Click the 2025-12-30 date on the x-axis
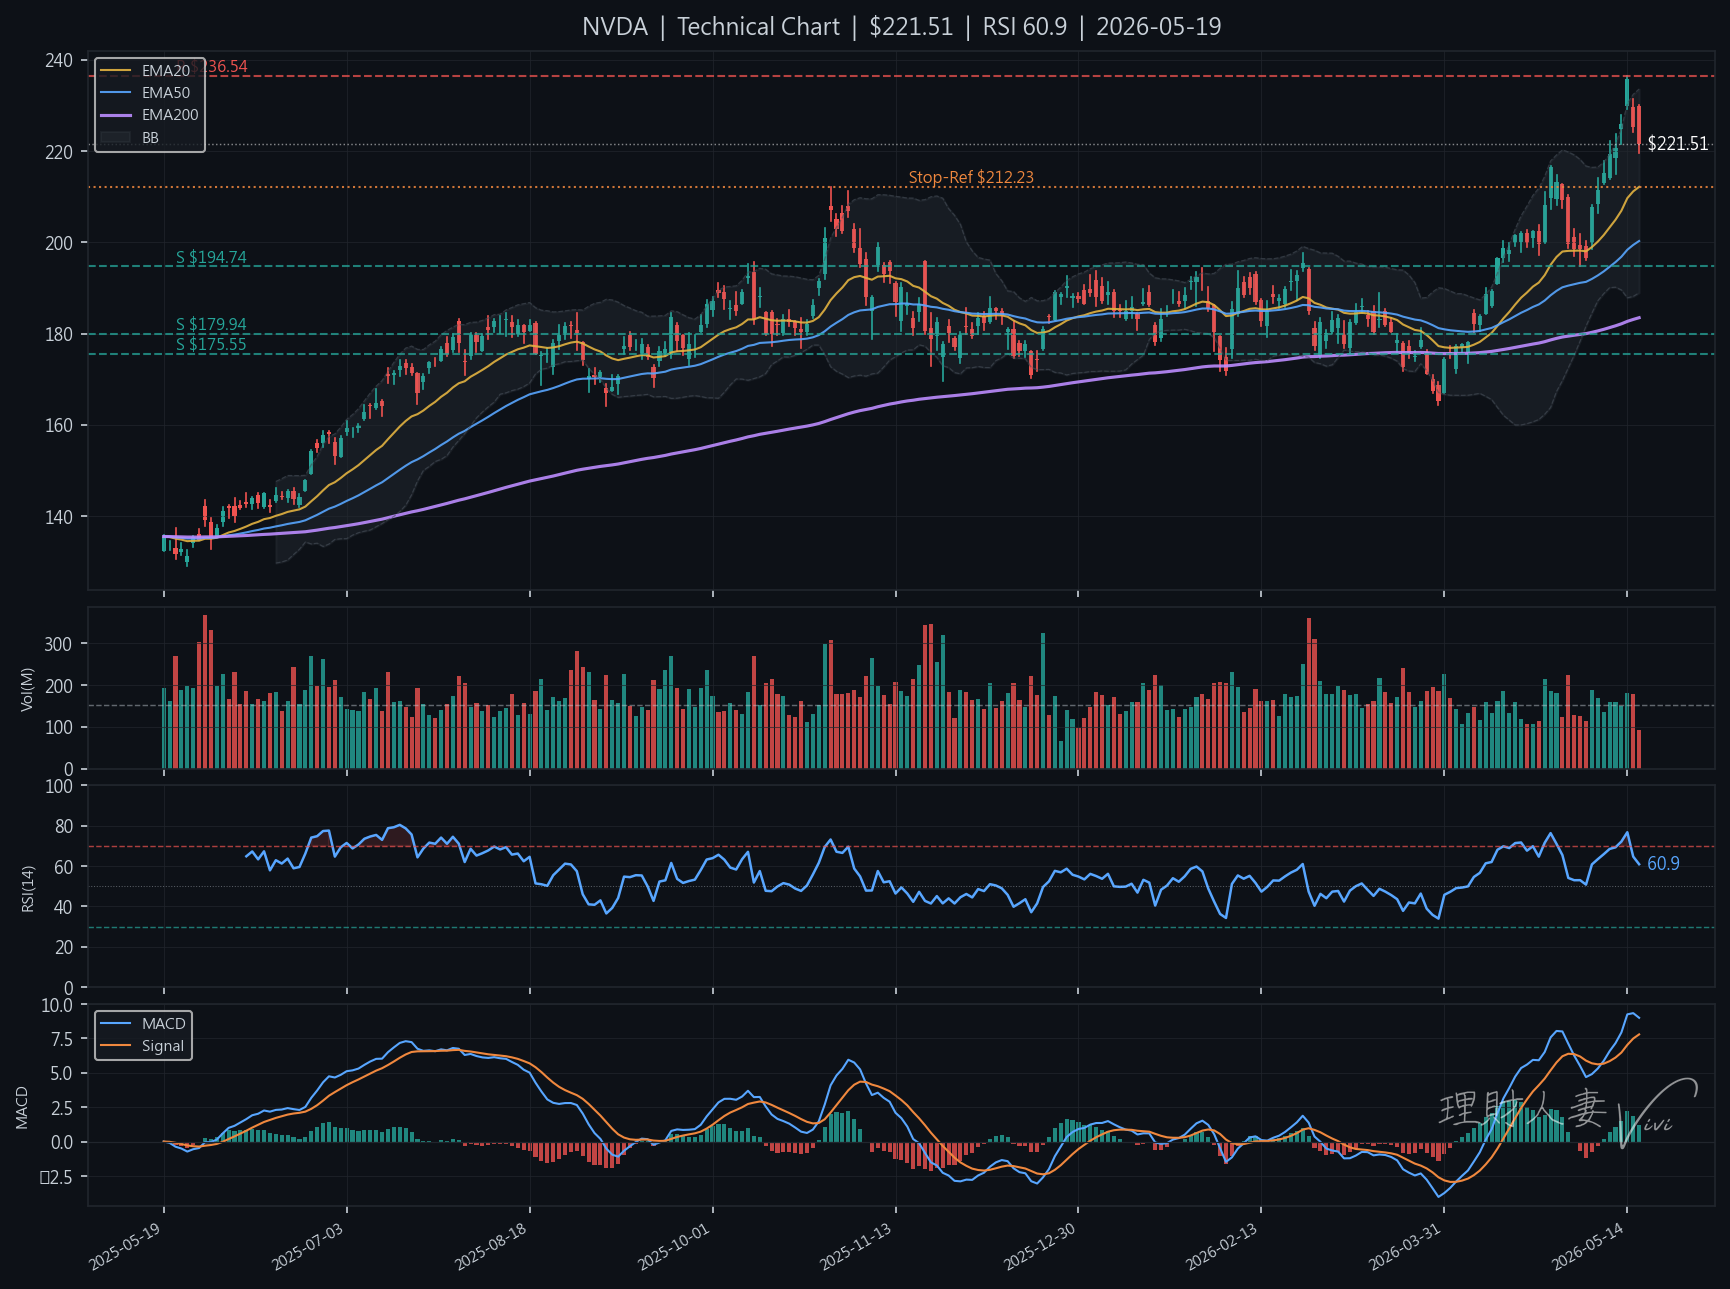 tap(1040, 1246)
